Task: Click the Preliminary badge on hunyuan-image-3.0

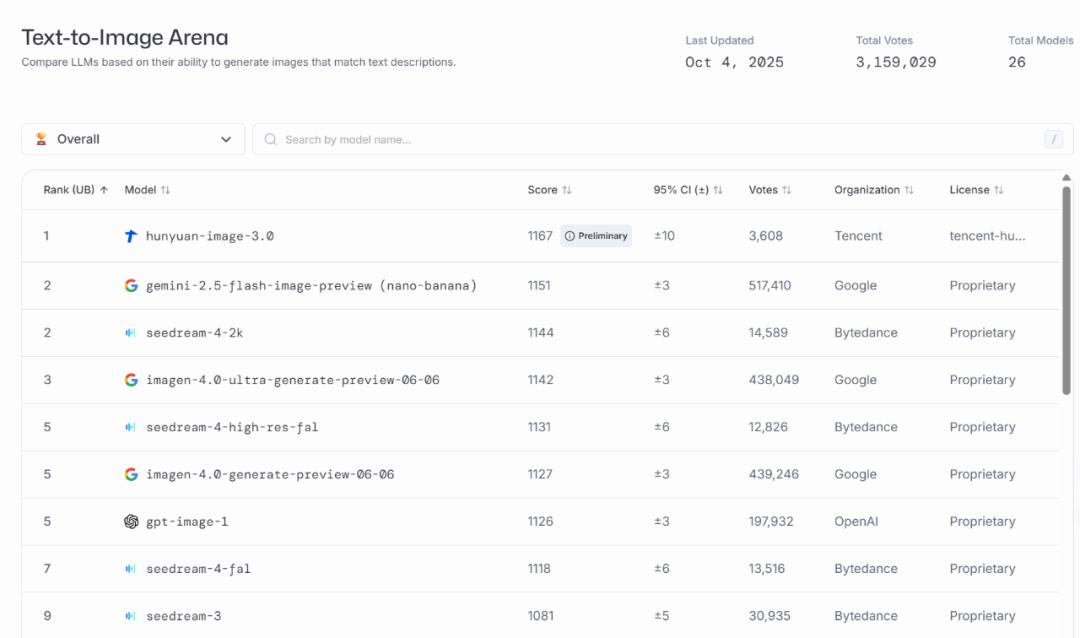Action: (x=596, y=236)
